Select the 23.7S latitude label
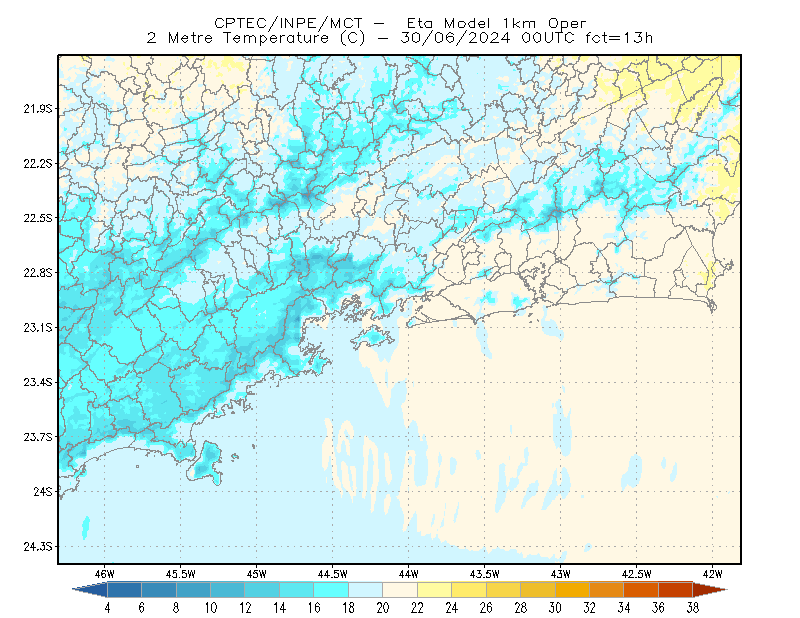Screen dimensions: 800x618 tap(38, 437)
